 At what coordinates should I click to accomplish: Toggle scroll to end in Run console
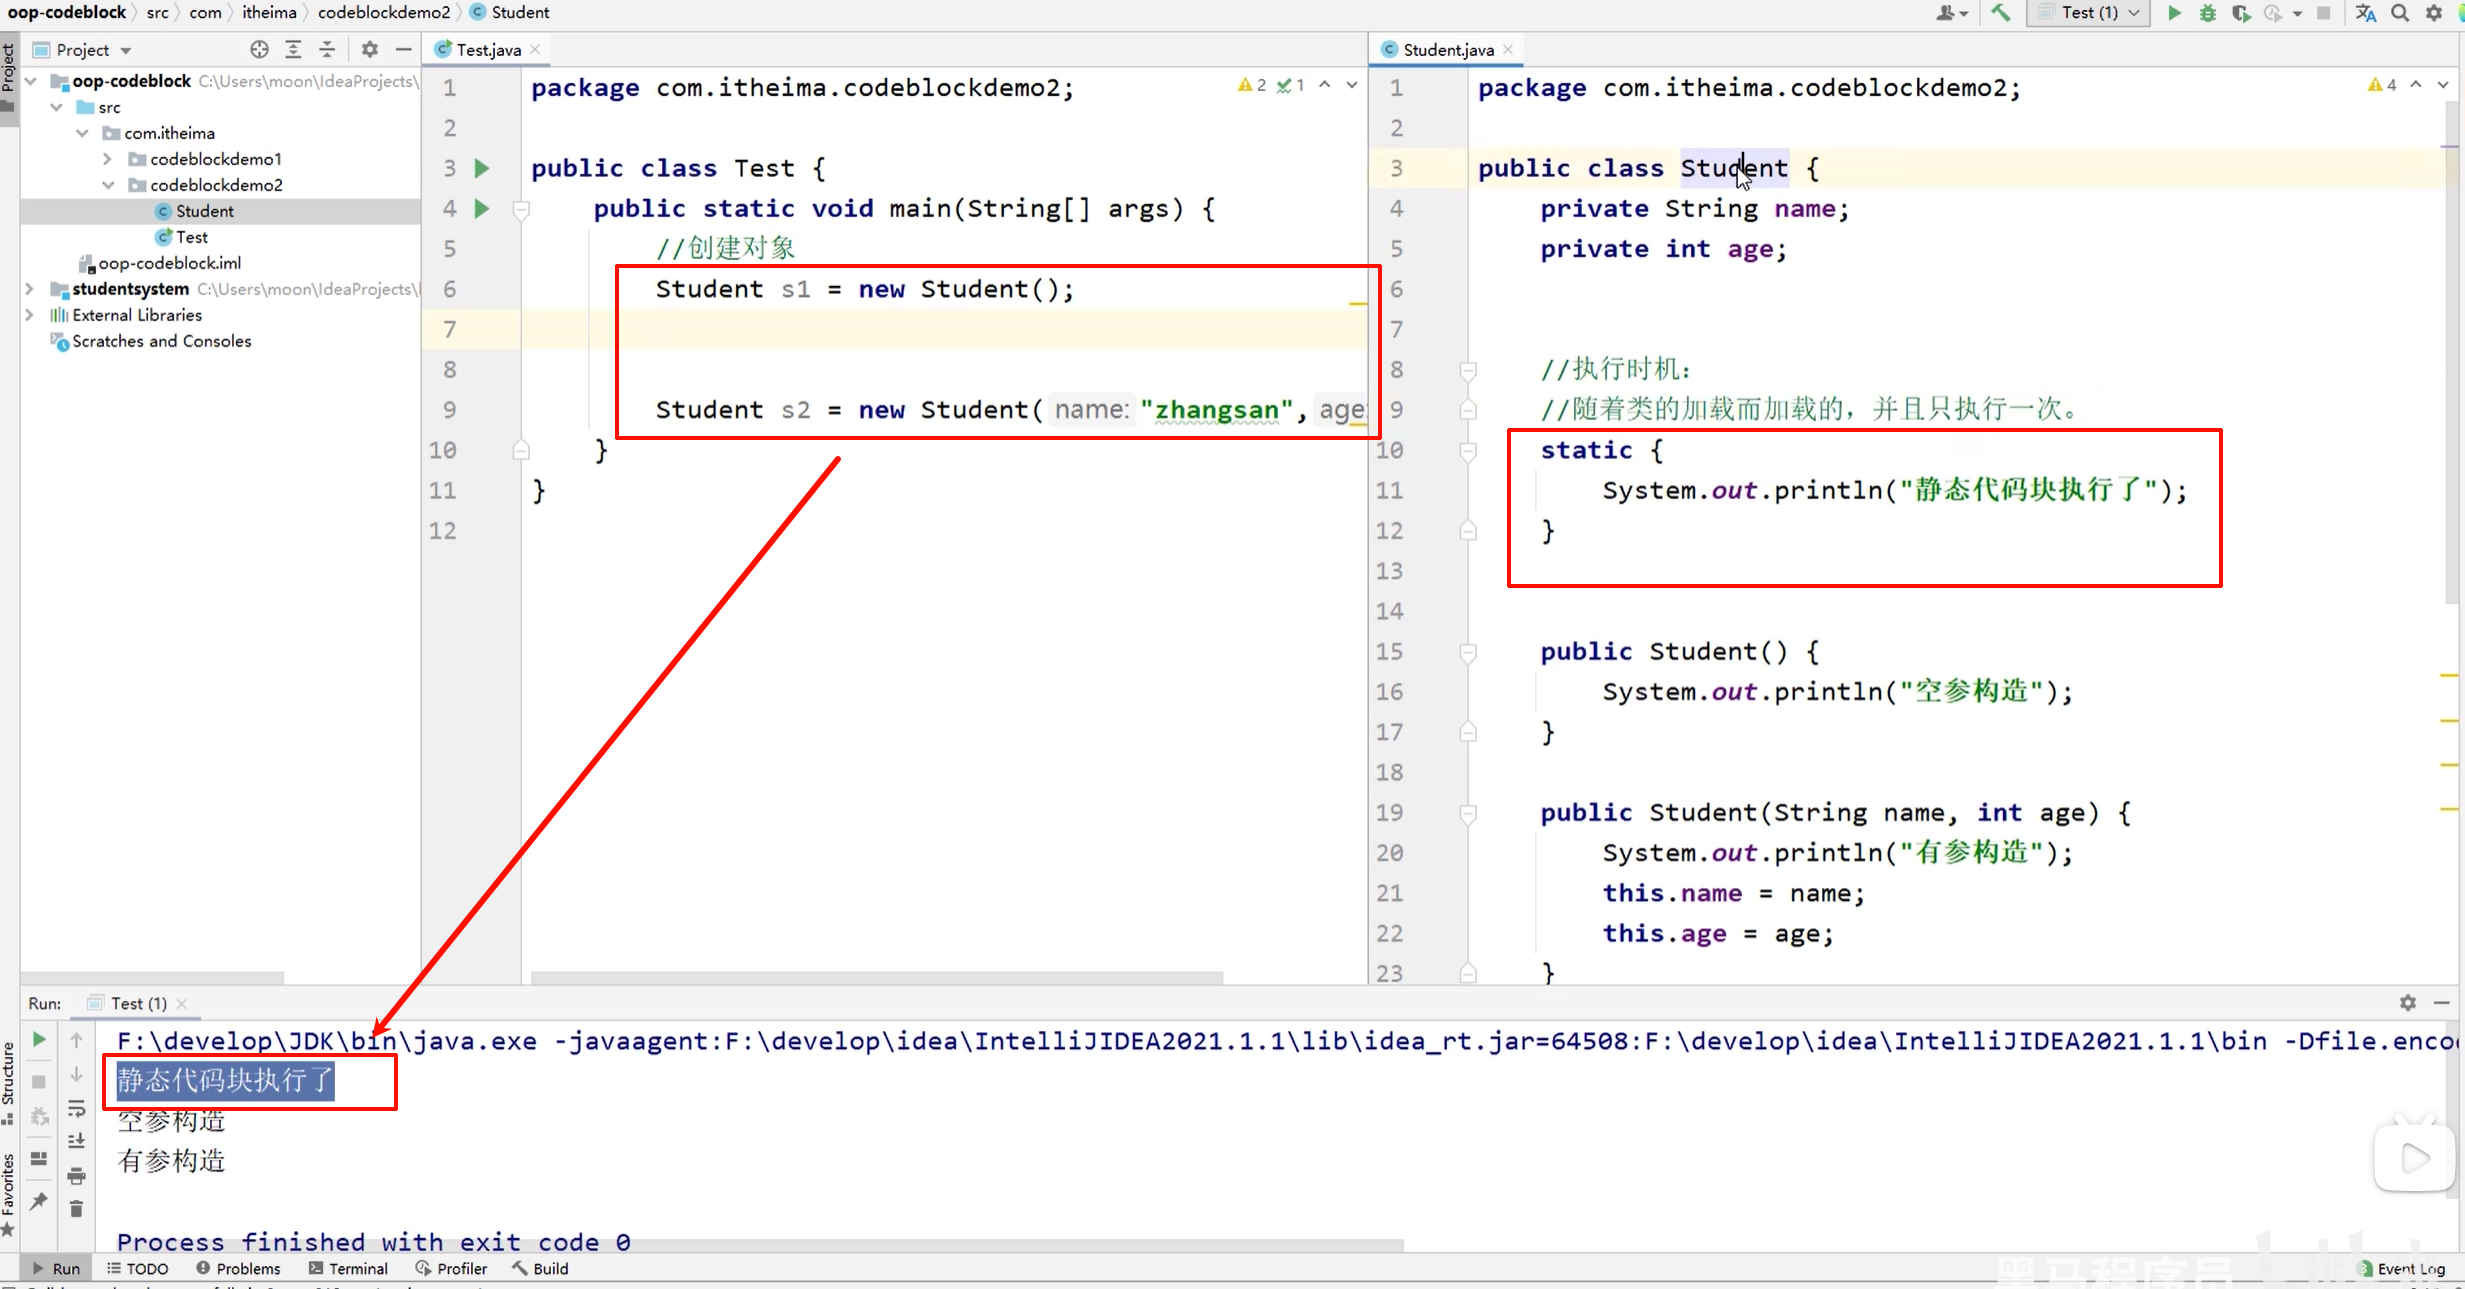(76, 1141)
